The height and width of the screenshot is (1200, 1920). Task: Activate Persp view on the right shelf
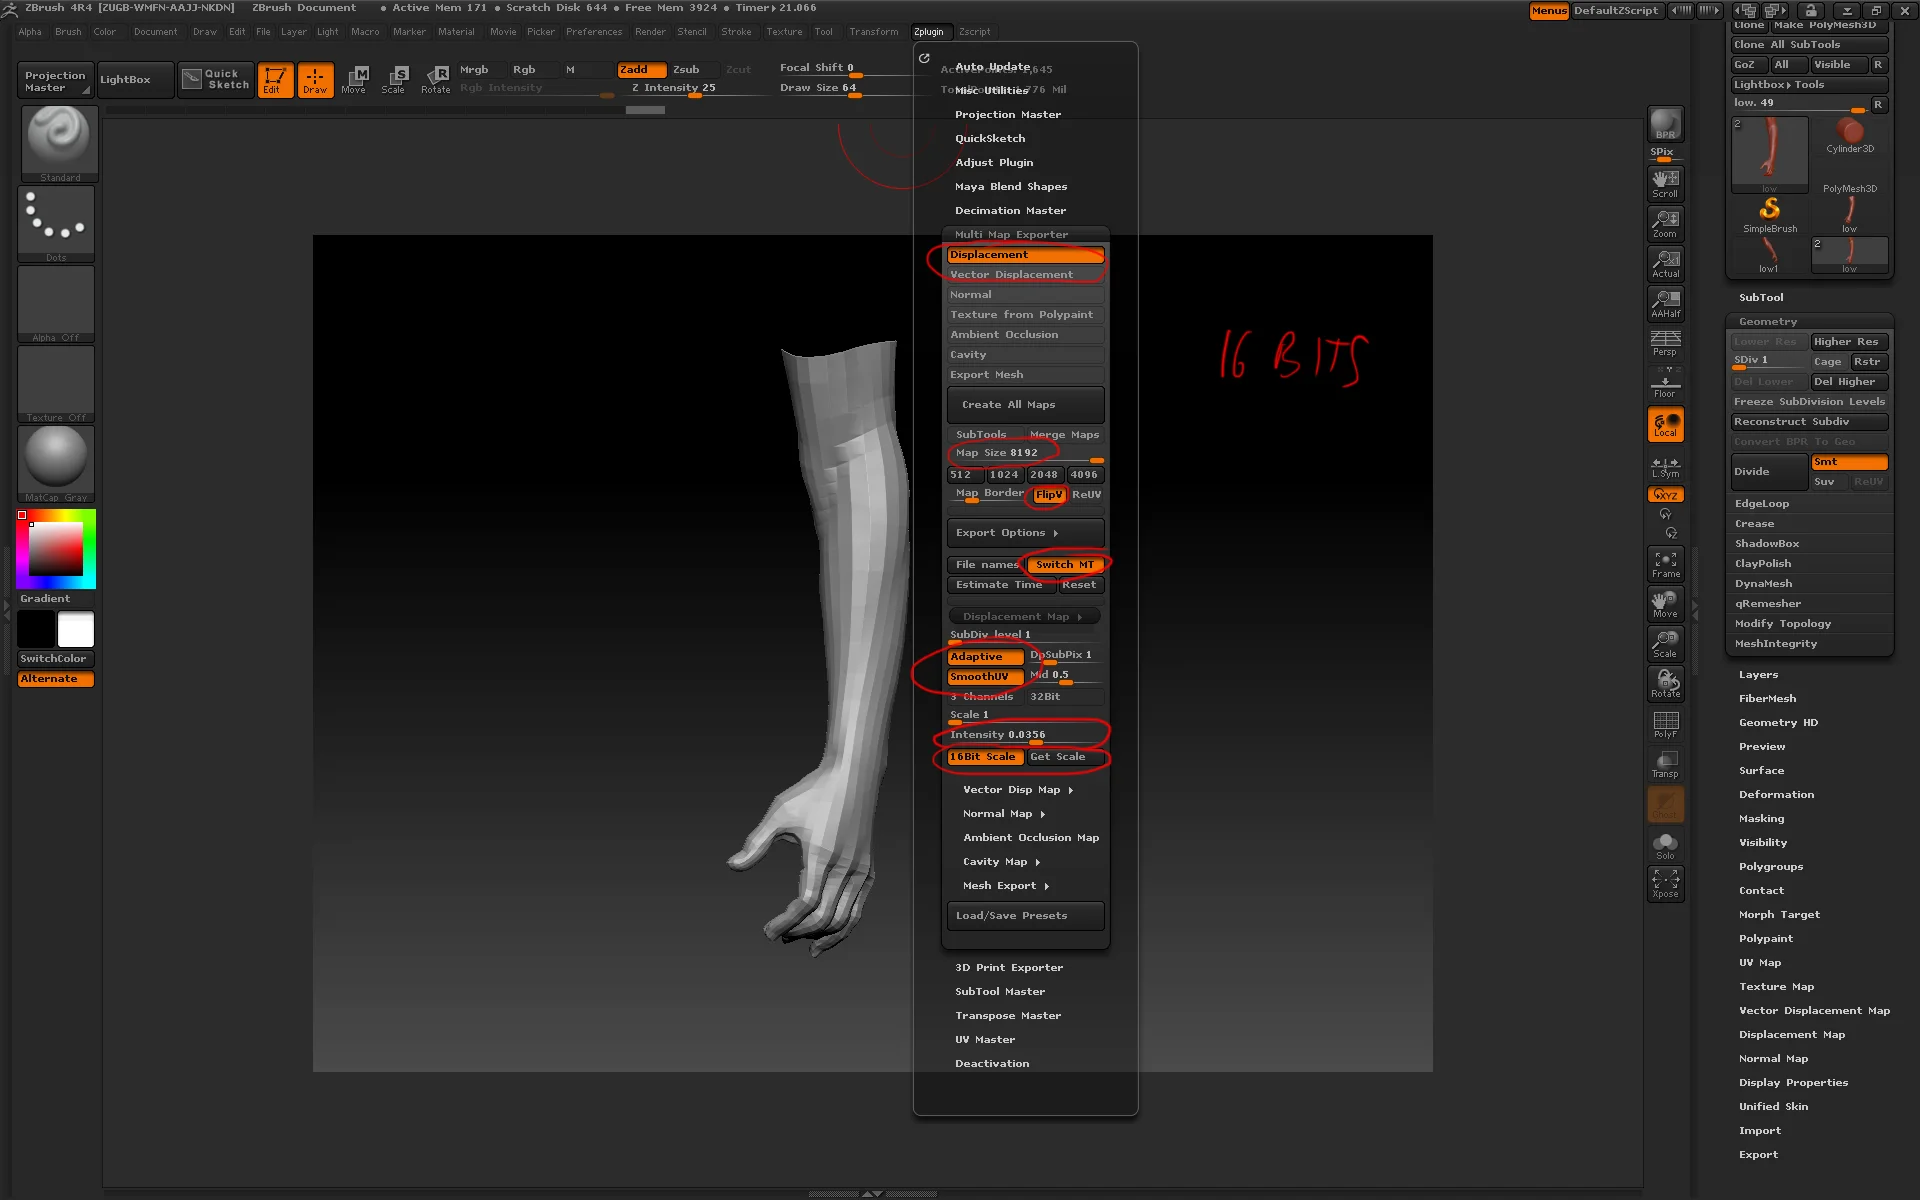(1664, 344)
